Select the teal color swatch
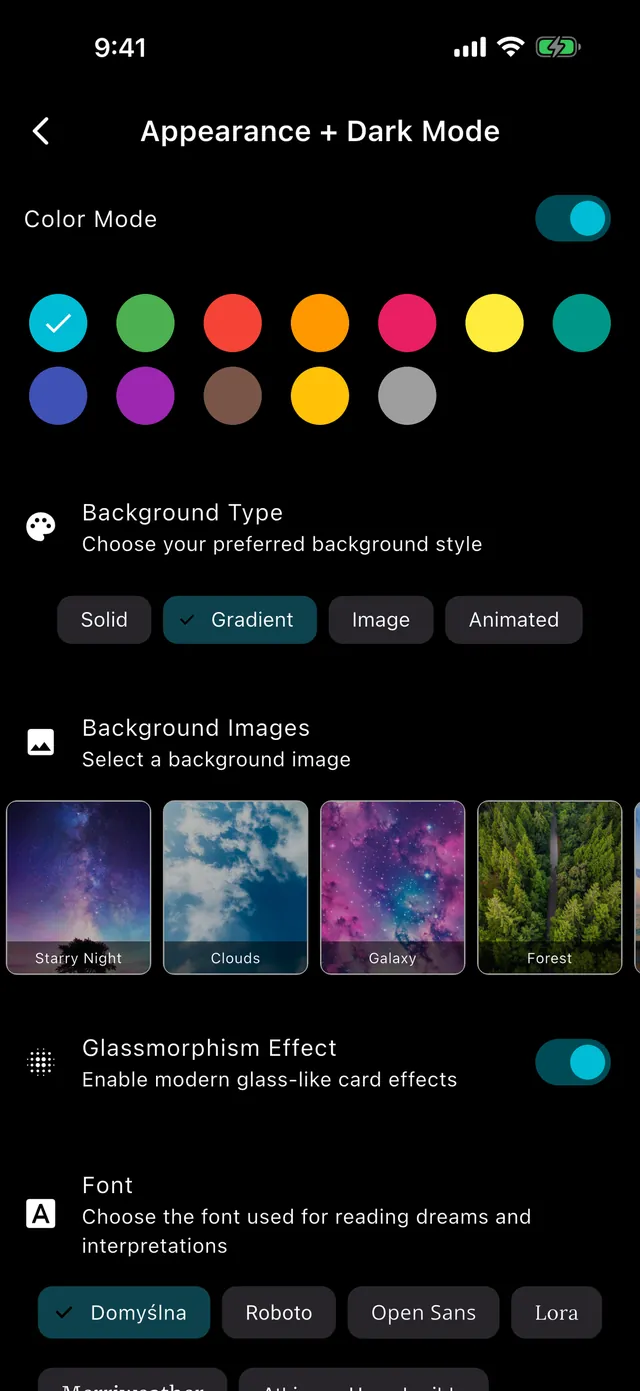 pyautogui.click(x=582, y=323)
